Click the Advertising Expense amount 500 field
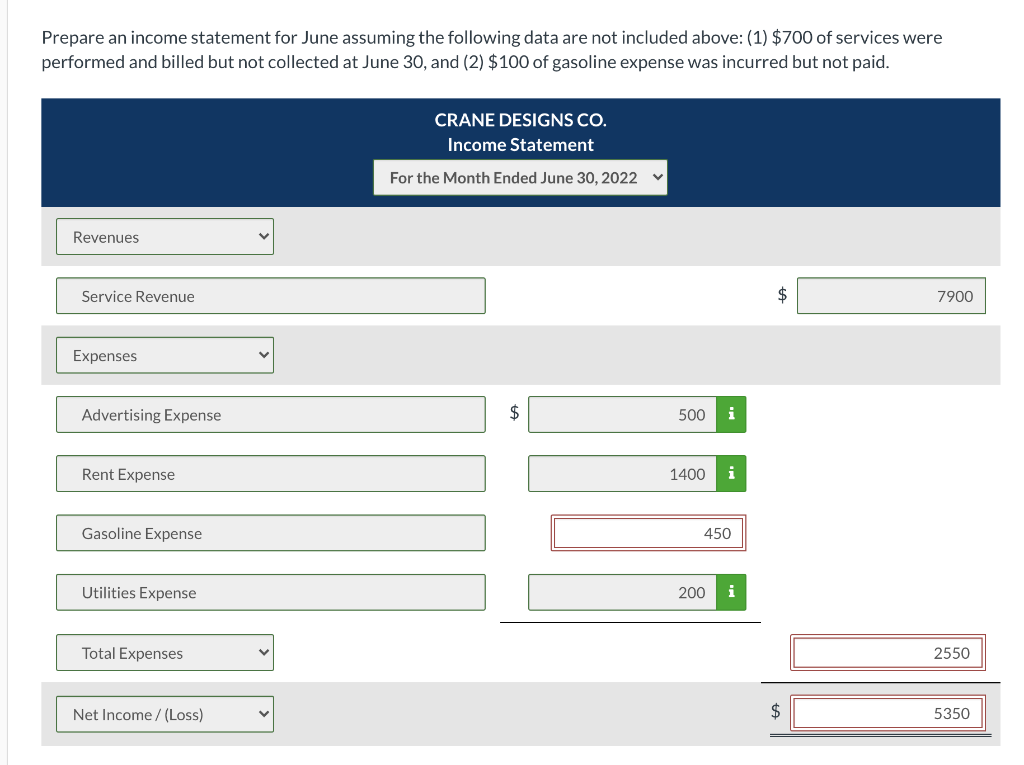Screen dimensions: 1024x765 tap(622, 414)
